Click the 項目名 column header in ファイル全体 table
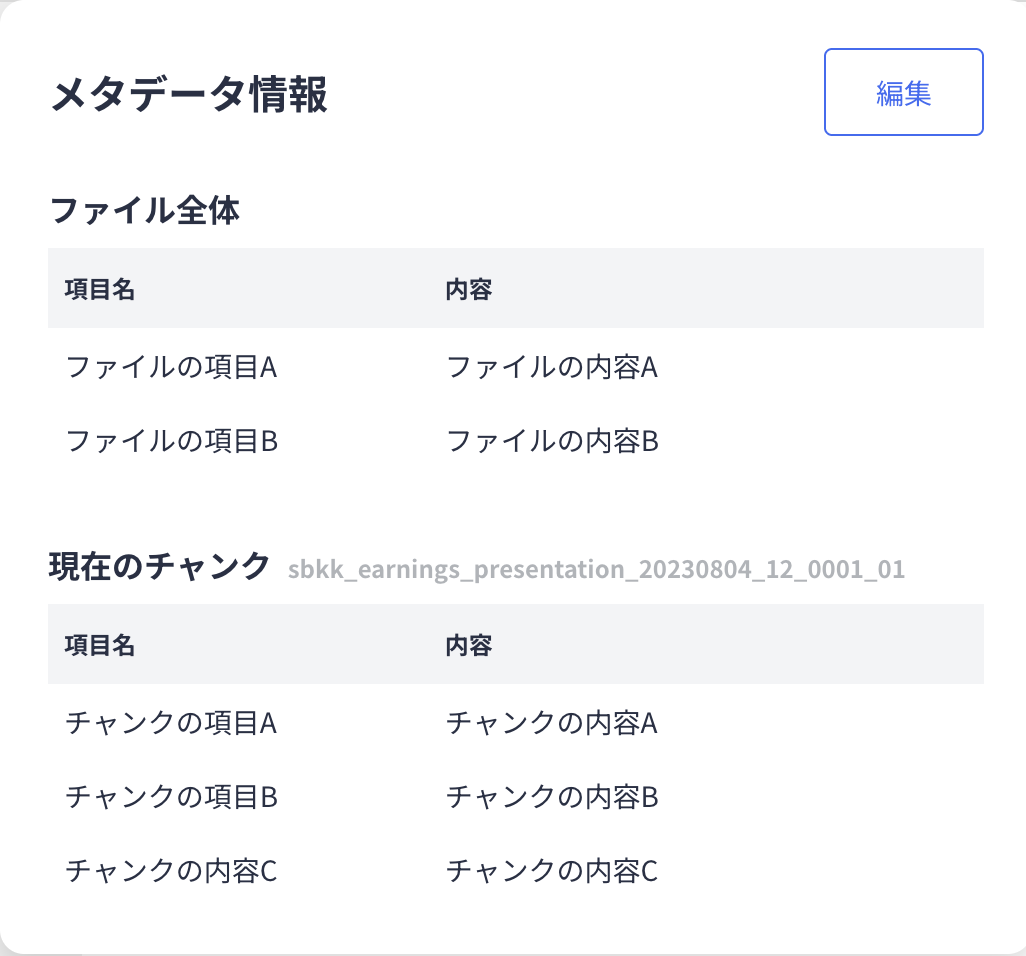The height and width of the screenshot is (956, 1026). (x=98, y=288)
